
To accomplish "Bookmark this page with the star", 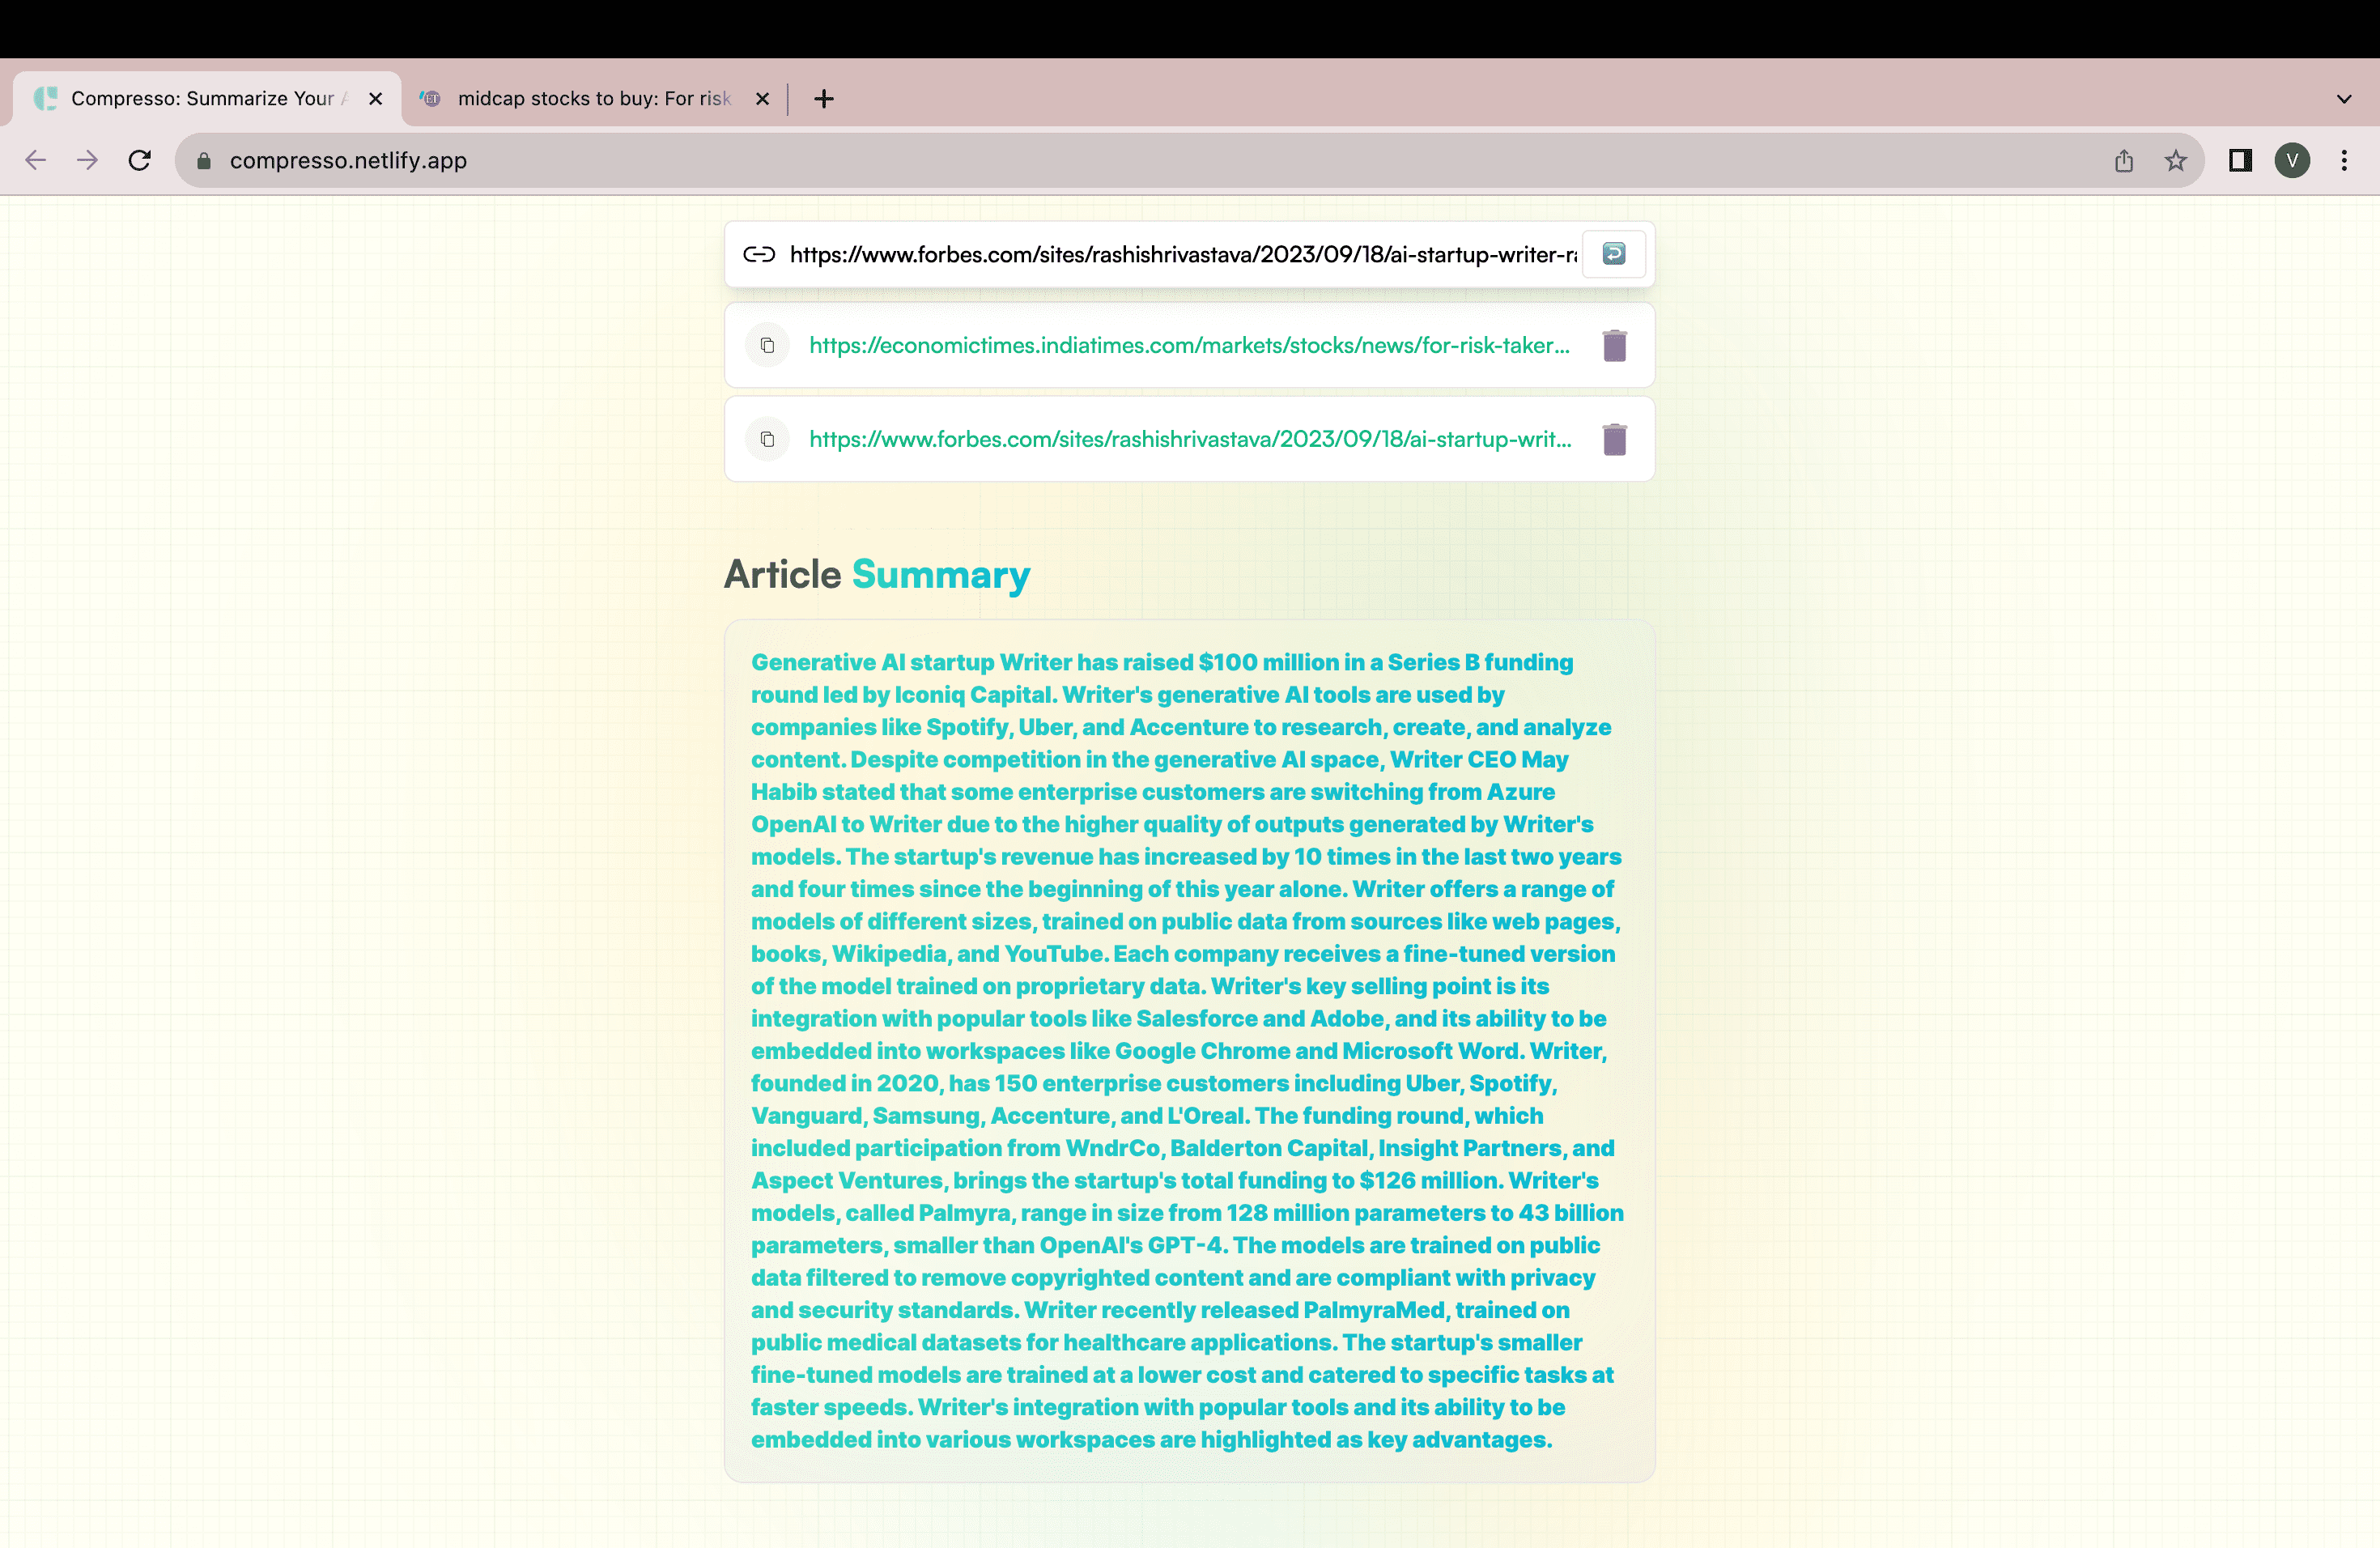I will (2176, 160).
